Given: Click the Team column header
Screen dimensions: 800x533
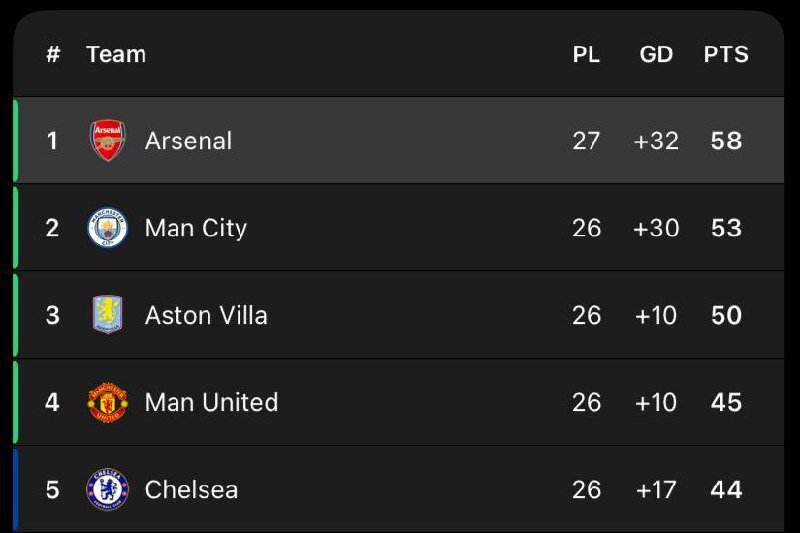Looking at the screenshot, I should 116,55.
